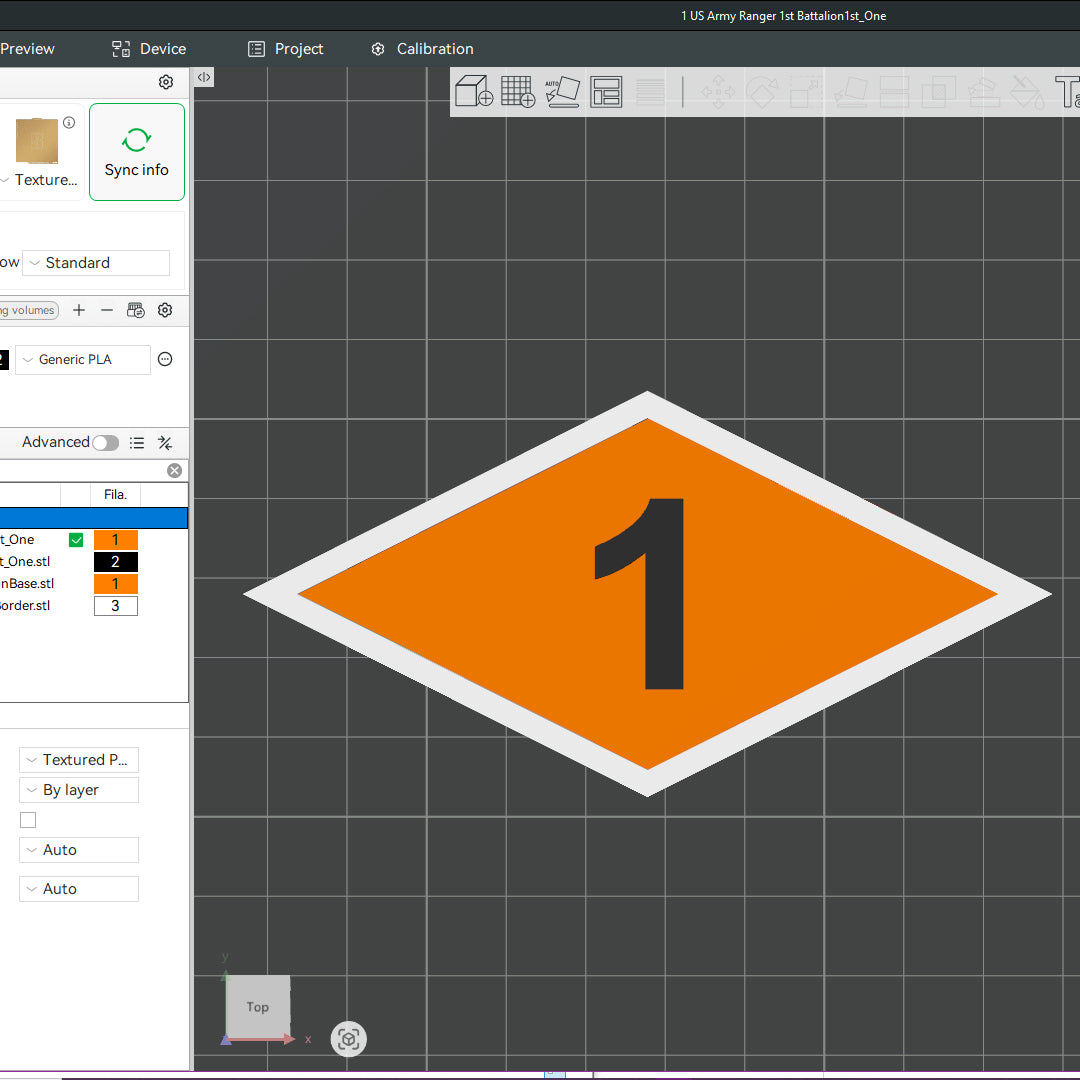The width and height of the screenshot is (1080, 1080).
Task: Open the view orientation cube labeled Top
Action: click(x=258, y=1007)
